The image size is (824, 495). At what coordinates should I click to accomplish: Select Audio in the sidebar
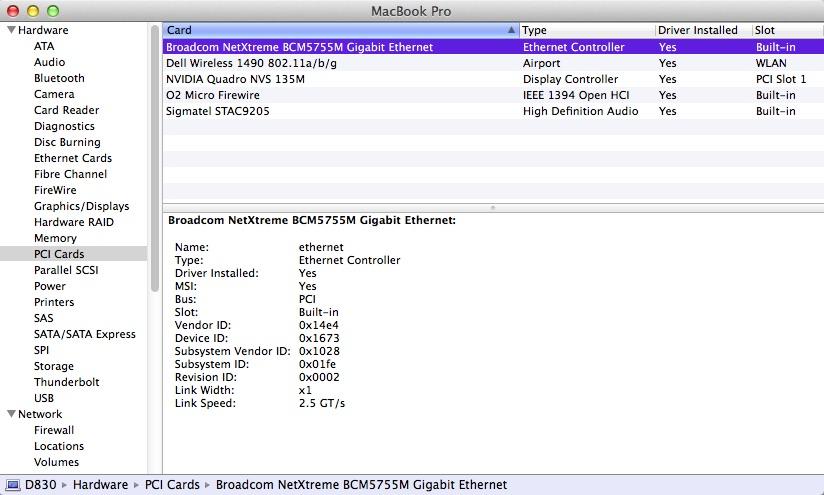coord(49,62)
